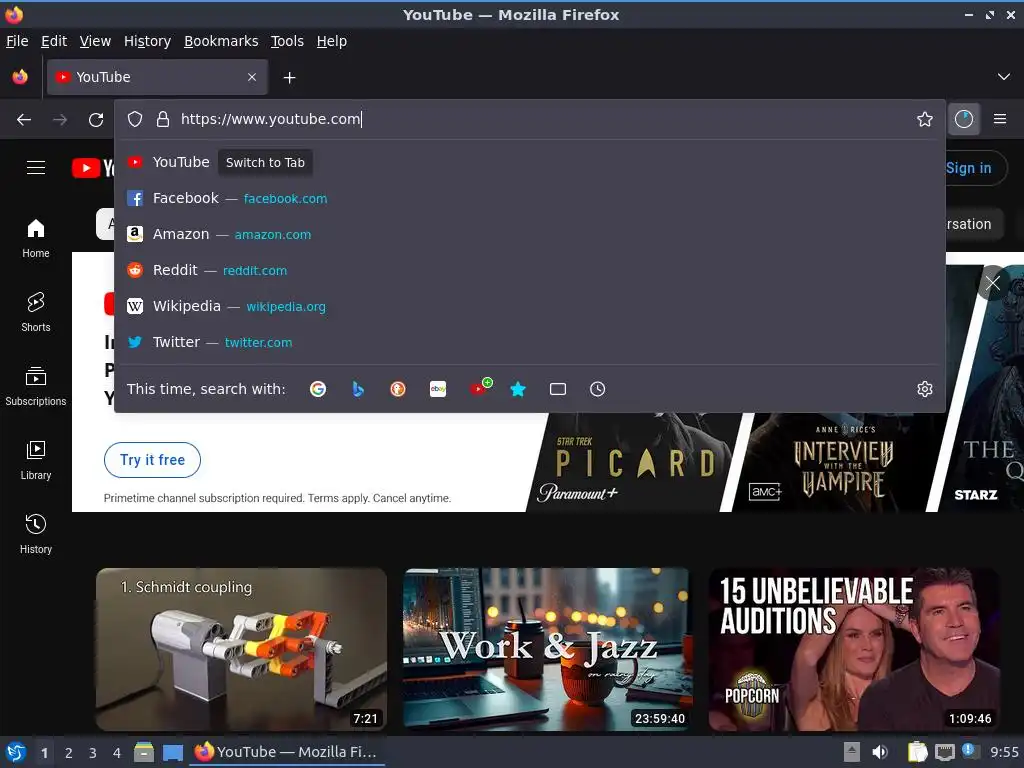Click the site security padlock icon
Screen dimensions: 1024x768
point(163,119)
